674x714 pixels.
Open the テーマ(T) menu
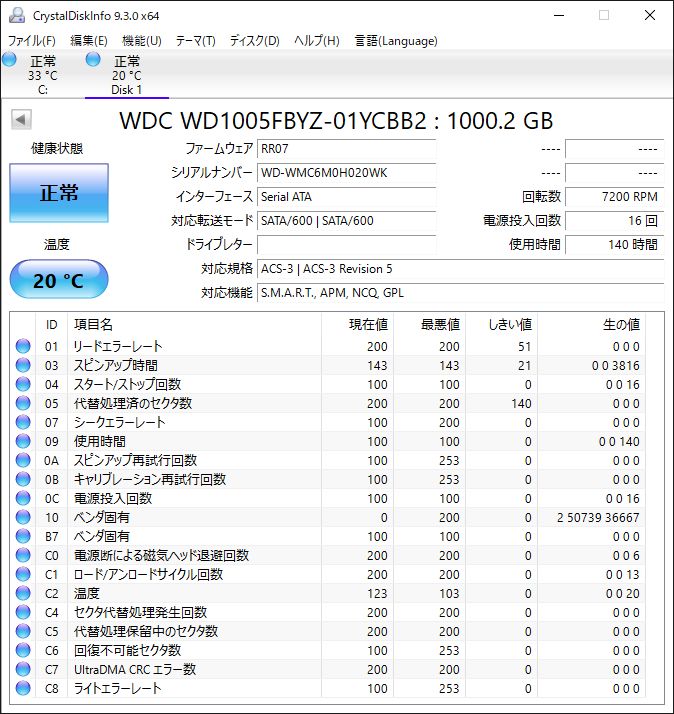pyautogui.click(x=196, y=41)
